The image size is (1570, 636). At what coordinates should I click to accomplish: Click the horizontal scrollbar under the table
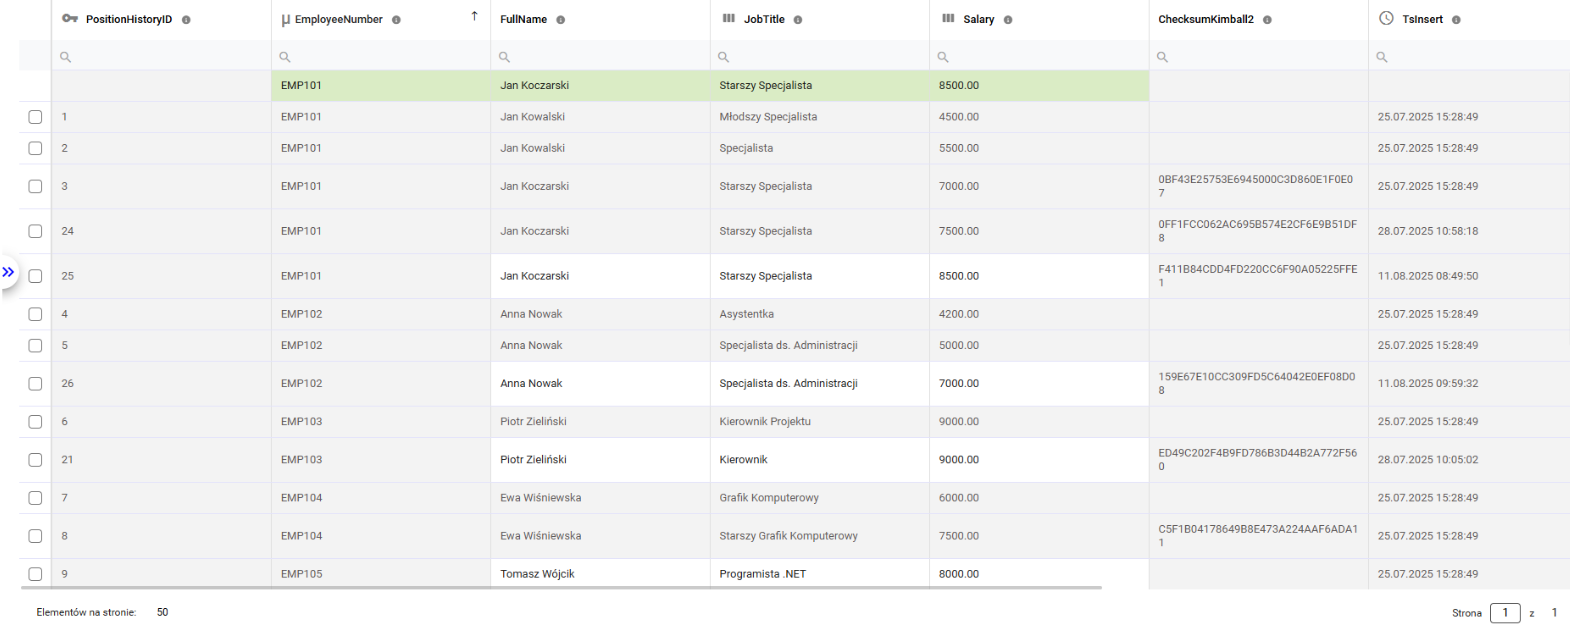tap(560, 588)
